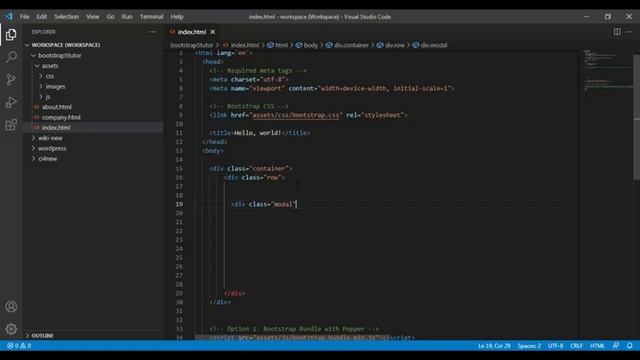Open the Run menu
This screenshot has height=360, width=640.
pos(127,17)
